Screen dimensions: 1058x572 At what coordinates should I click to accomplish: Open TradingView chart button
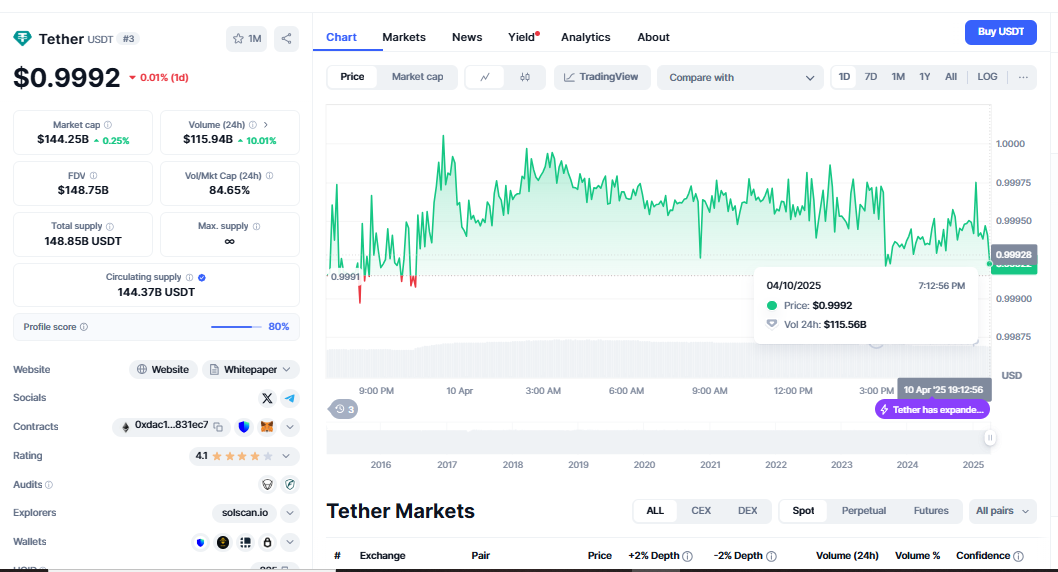coord(601,77)
